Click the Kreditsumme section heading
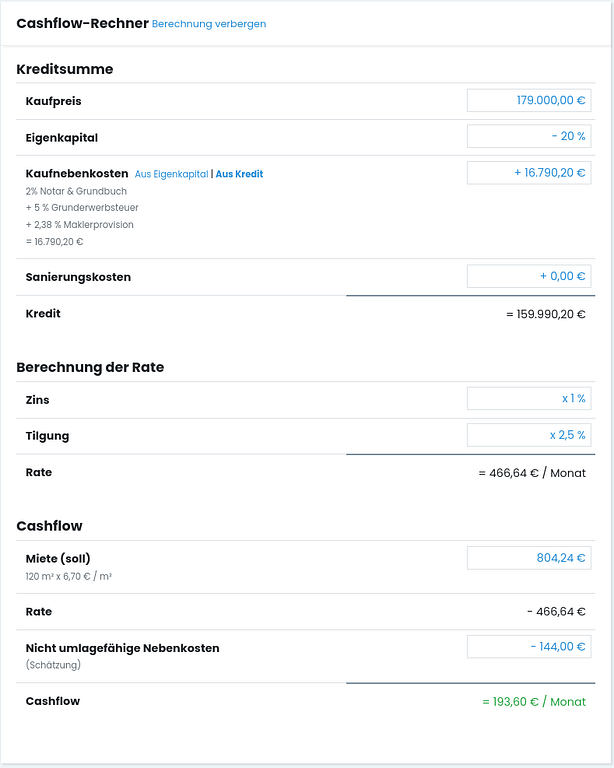614x768 pixels. [65, 69]
